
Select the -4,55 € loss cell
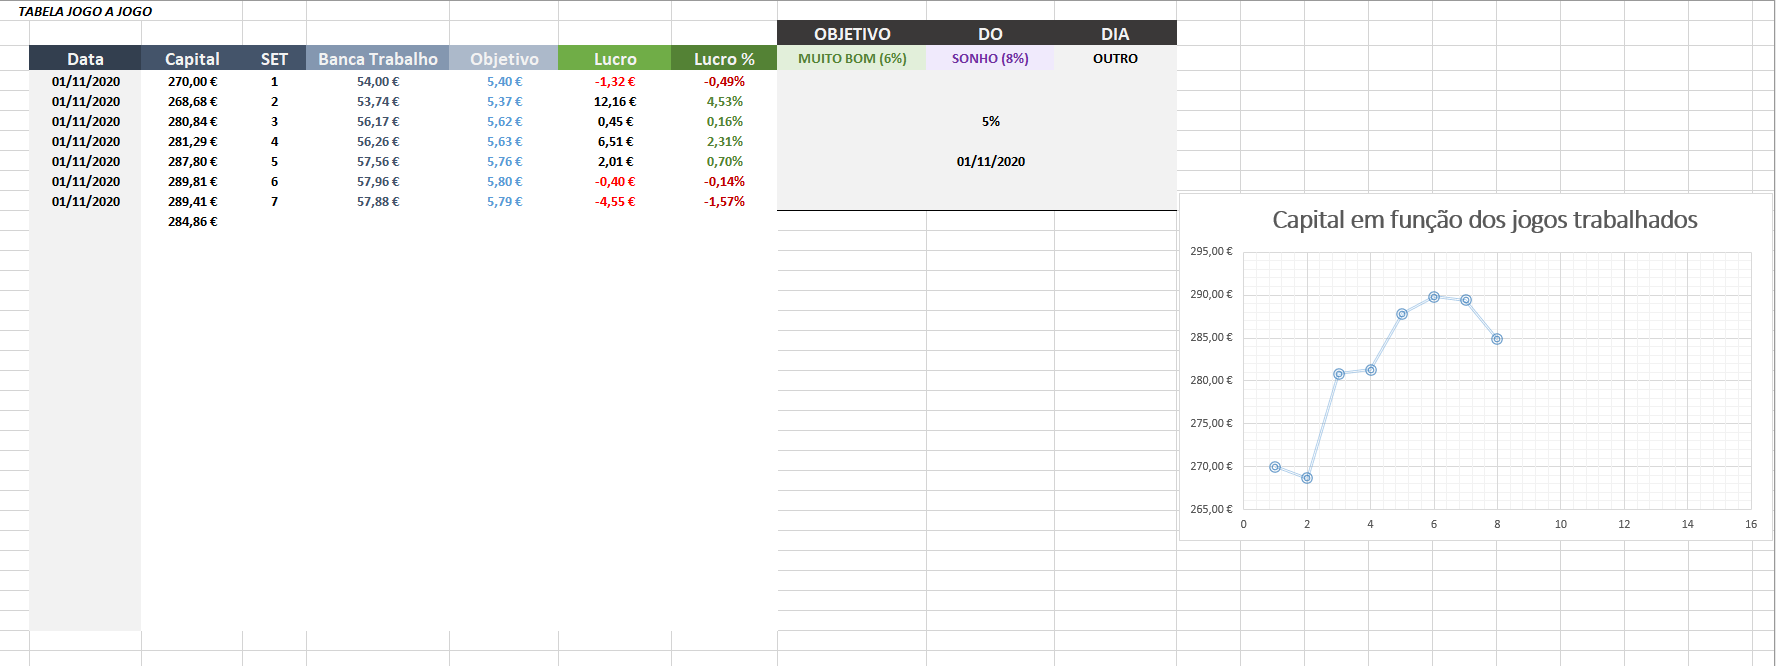615,201
